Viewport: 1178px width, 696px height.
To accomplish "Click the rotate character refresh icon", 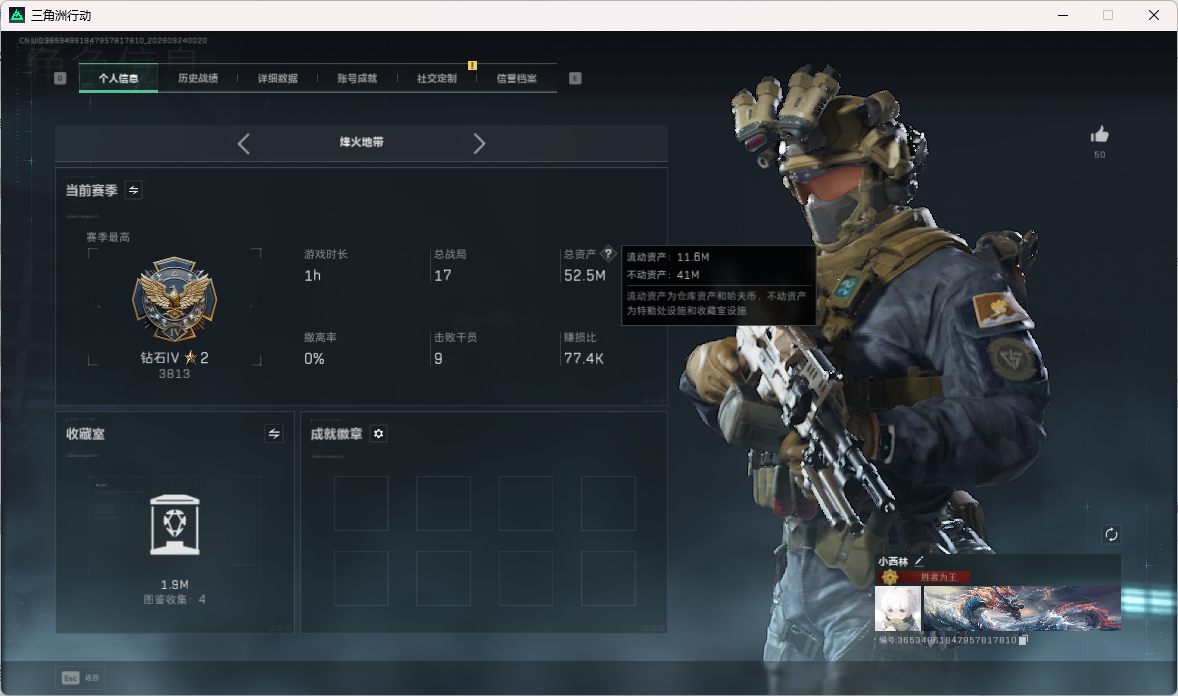I will pos(1111,534).
